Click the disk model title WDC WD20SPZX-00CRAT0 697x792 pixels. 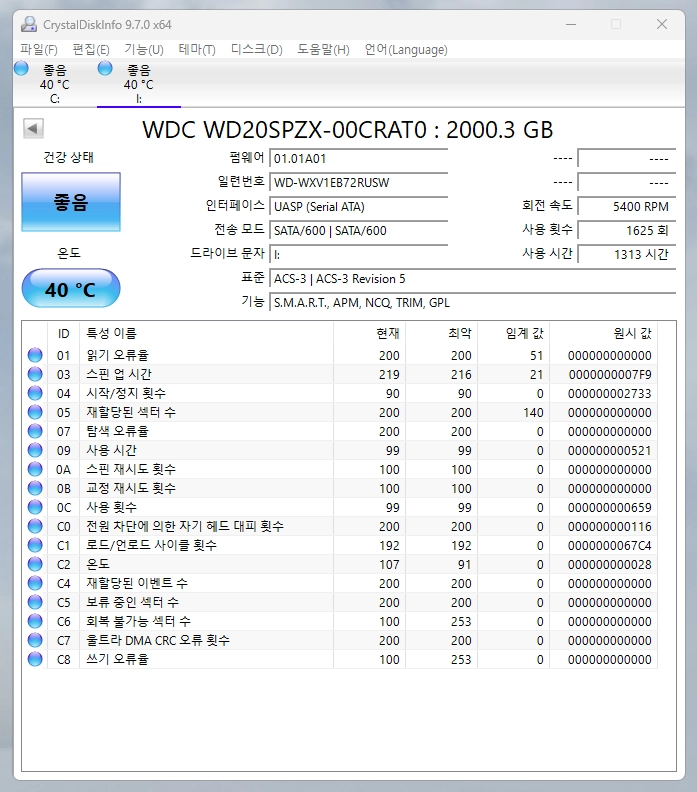347,130
